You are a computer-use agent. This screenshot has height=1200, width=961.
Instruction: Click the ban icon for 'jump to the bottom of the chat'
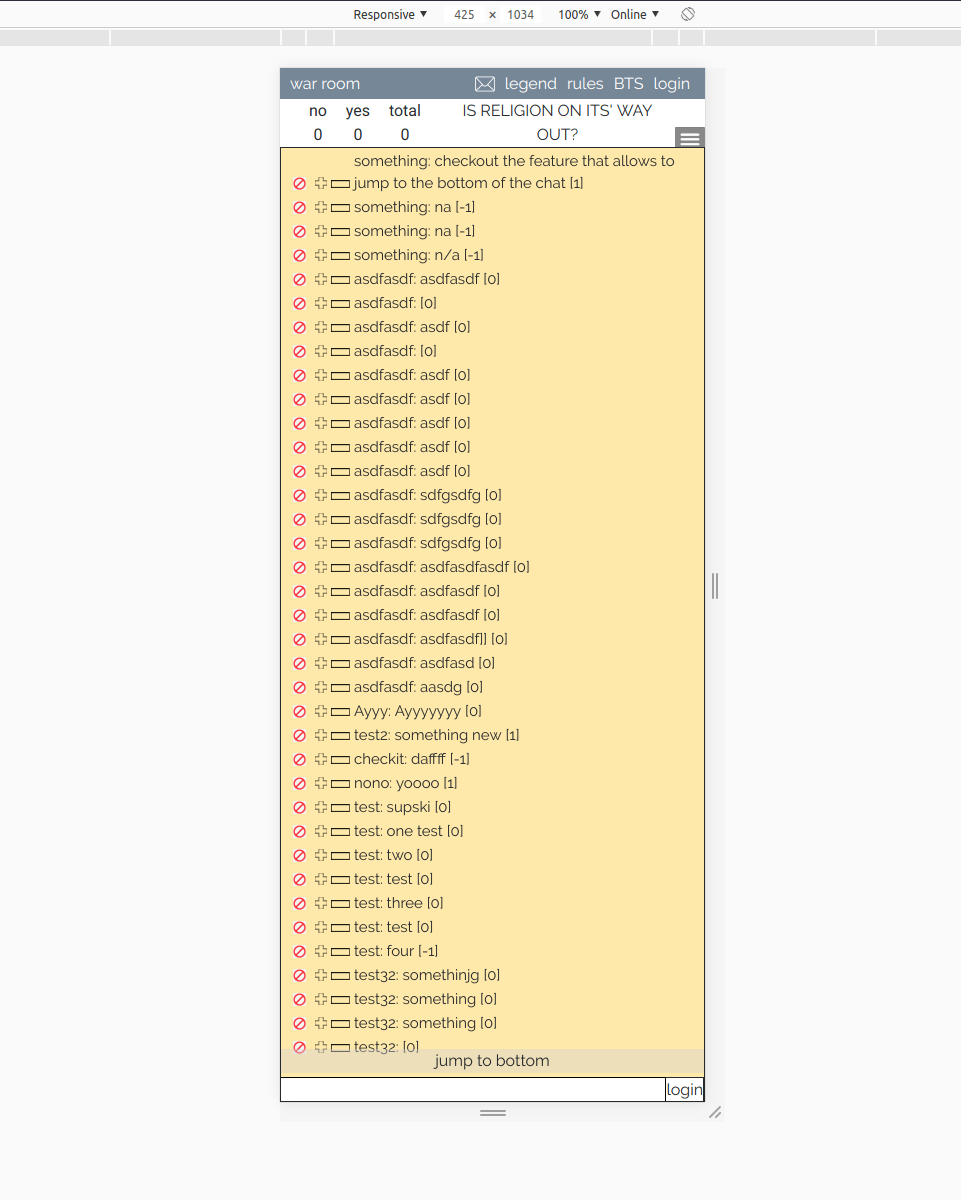299,184
